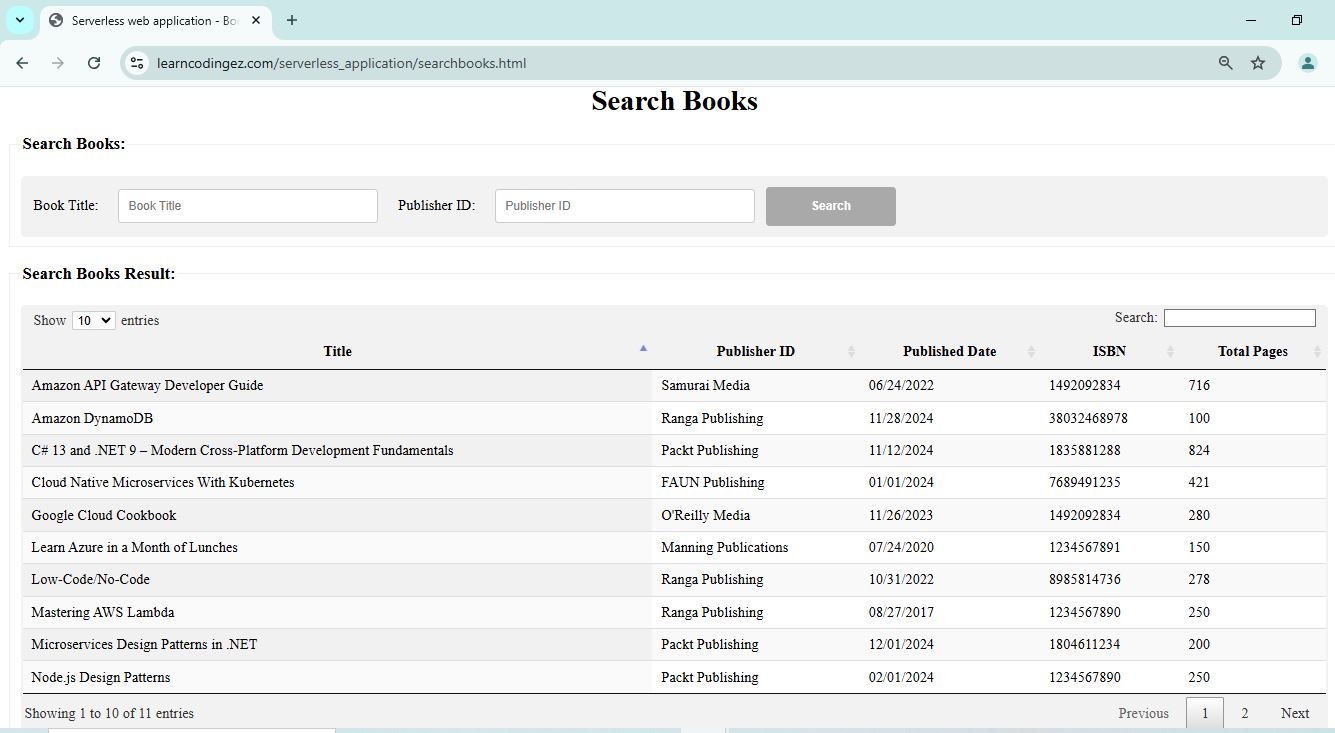The height and width of the screenshot is (733, 1335).
Task: Open the tab search chevron button
Action: pyautogui.click(x=19, y=20)
